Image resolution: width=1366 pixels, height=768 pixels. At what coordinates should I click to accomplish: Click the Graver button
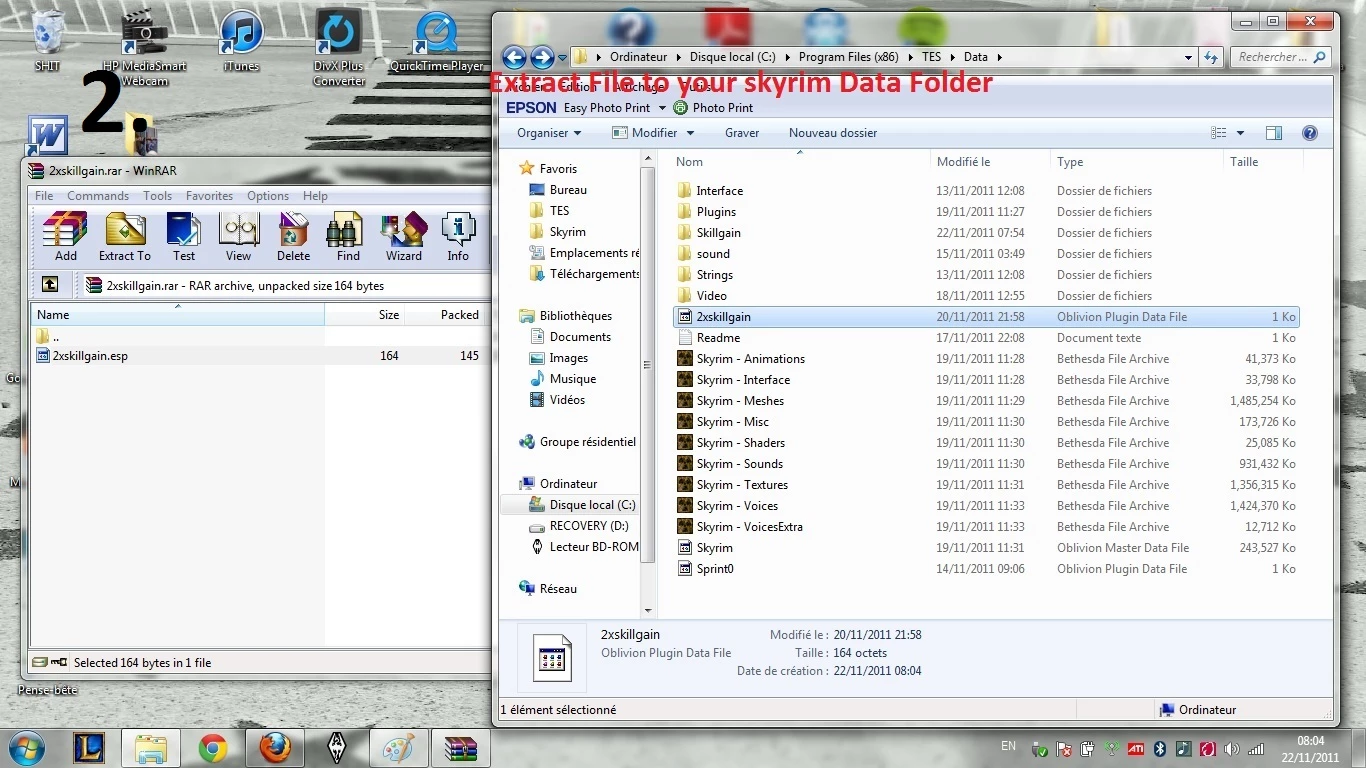[742, 133]
